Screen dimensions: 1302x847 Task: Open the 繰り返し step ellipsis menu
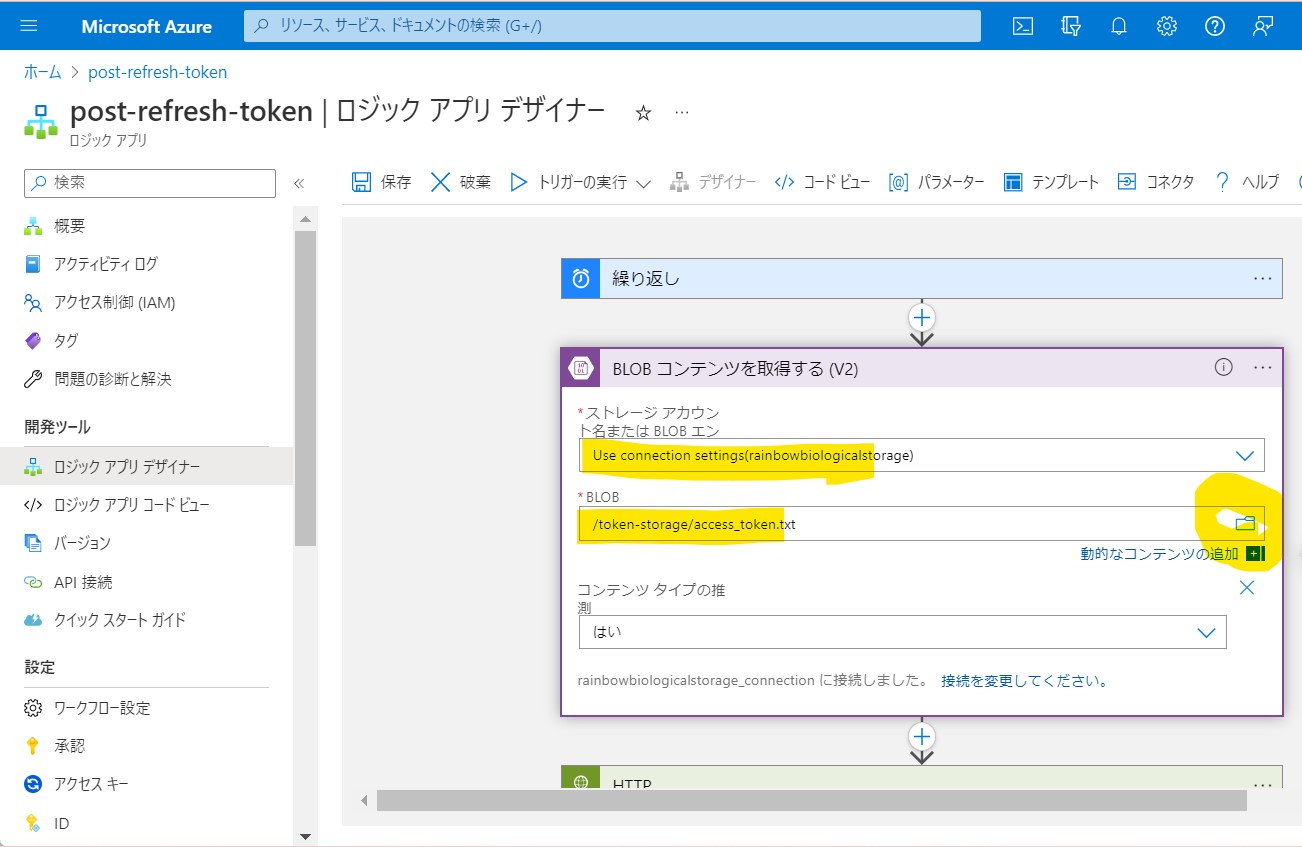pyautogui.click(x=1263, y=278)
